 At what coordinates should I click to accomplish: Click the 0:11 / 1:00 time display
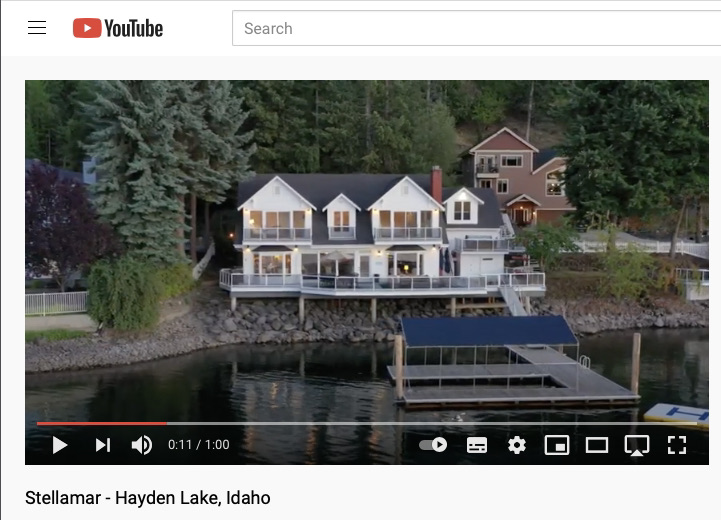[x=199, y=445]
